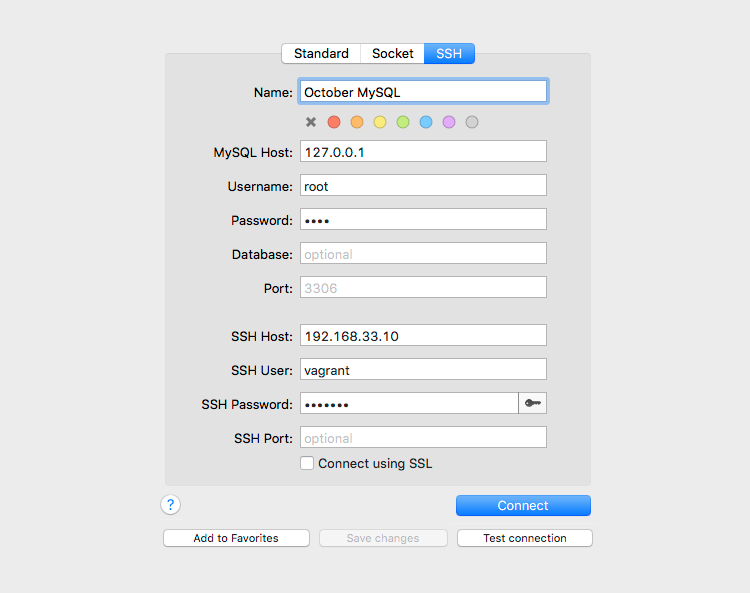Click the Port field showing 3306

point(423,287)
